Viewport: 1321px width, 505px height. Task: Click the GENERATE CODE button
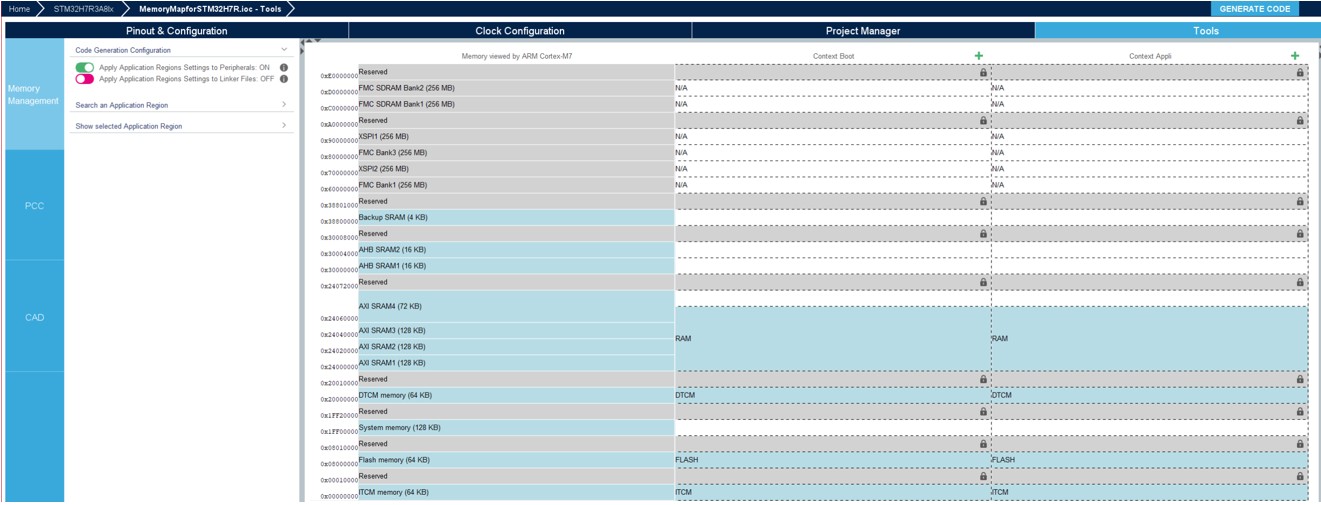[1256, 9]
